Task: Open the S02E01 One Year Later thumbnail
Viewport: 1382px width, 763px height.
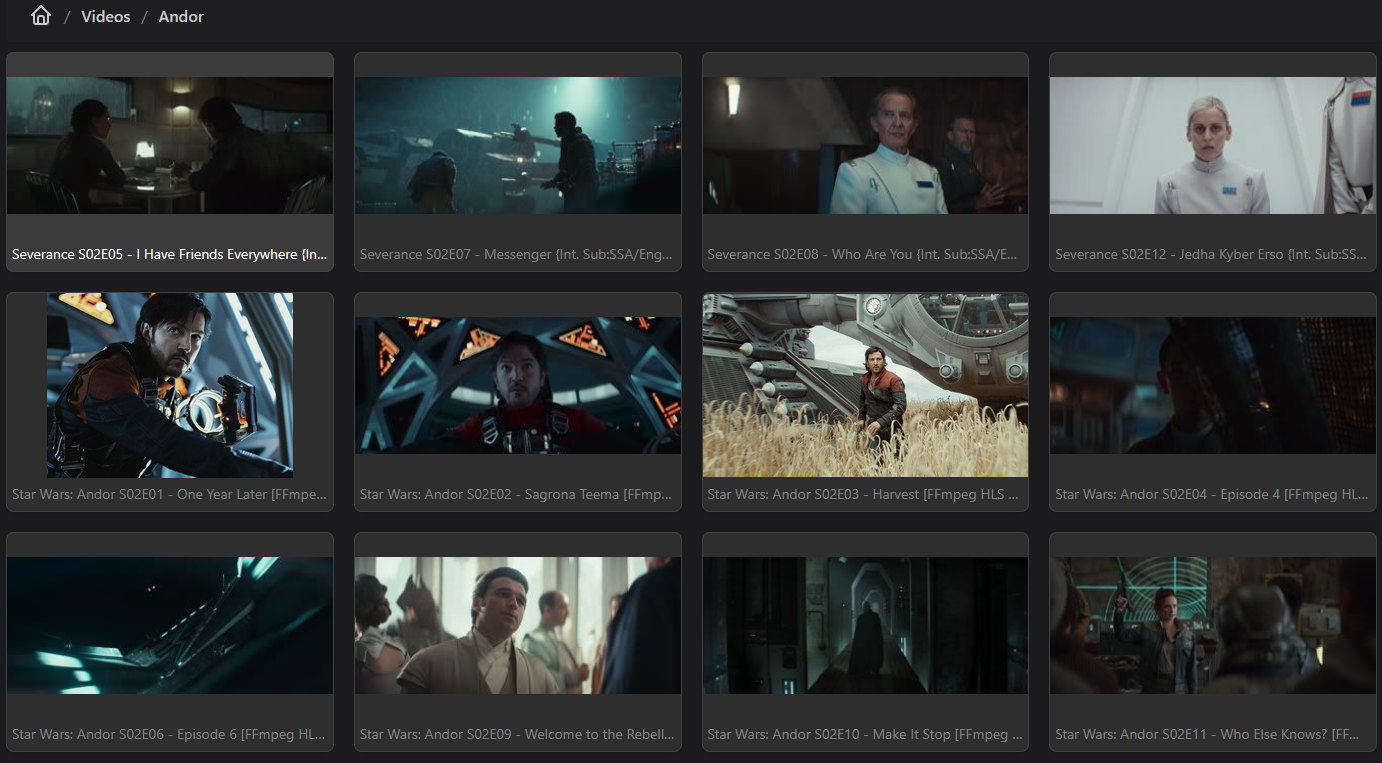Action: (x=170, y=385)
